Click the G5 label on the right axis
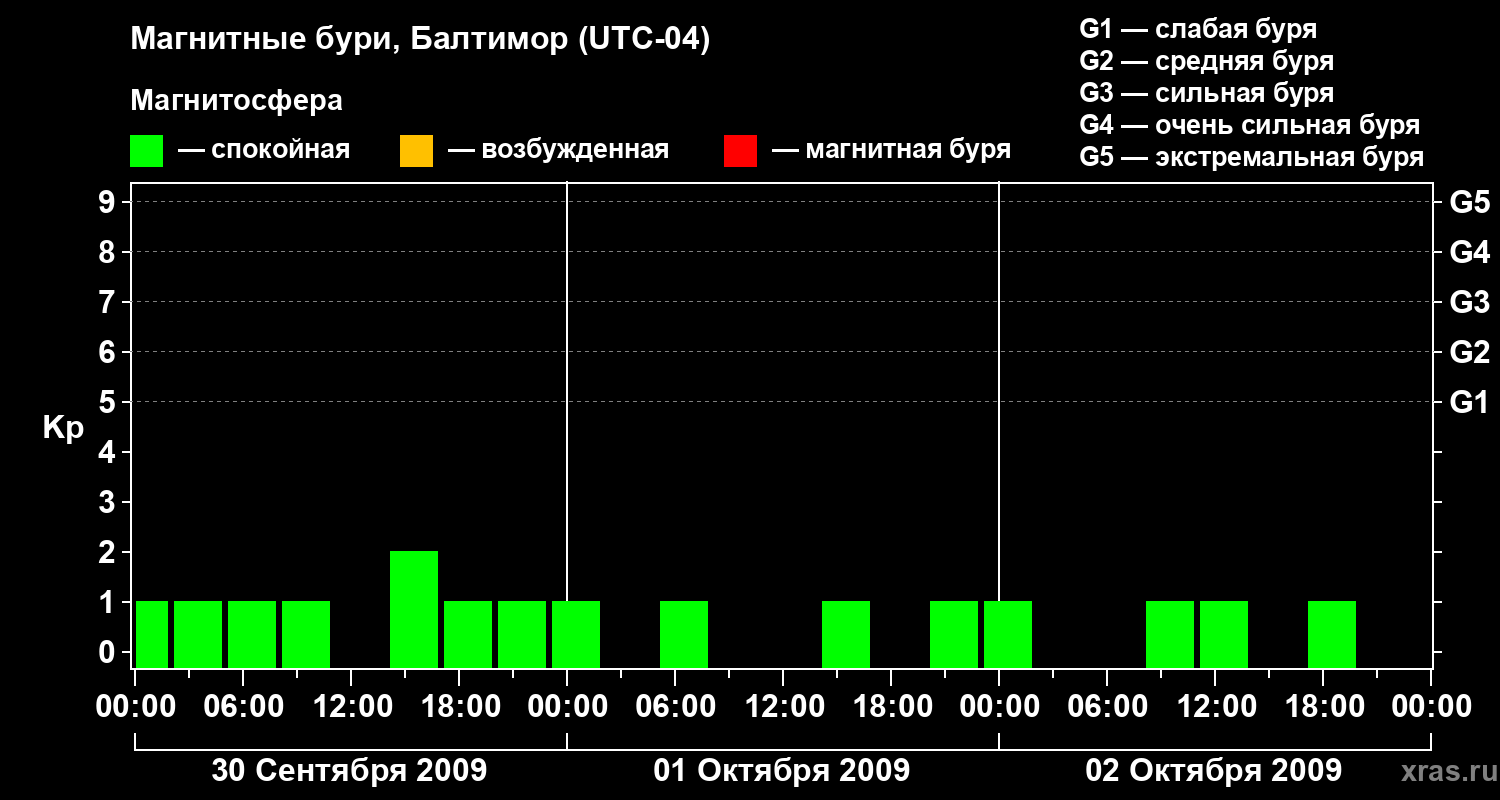 point(1469,202)
